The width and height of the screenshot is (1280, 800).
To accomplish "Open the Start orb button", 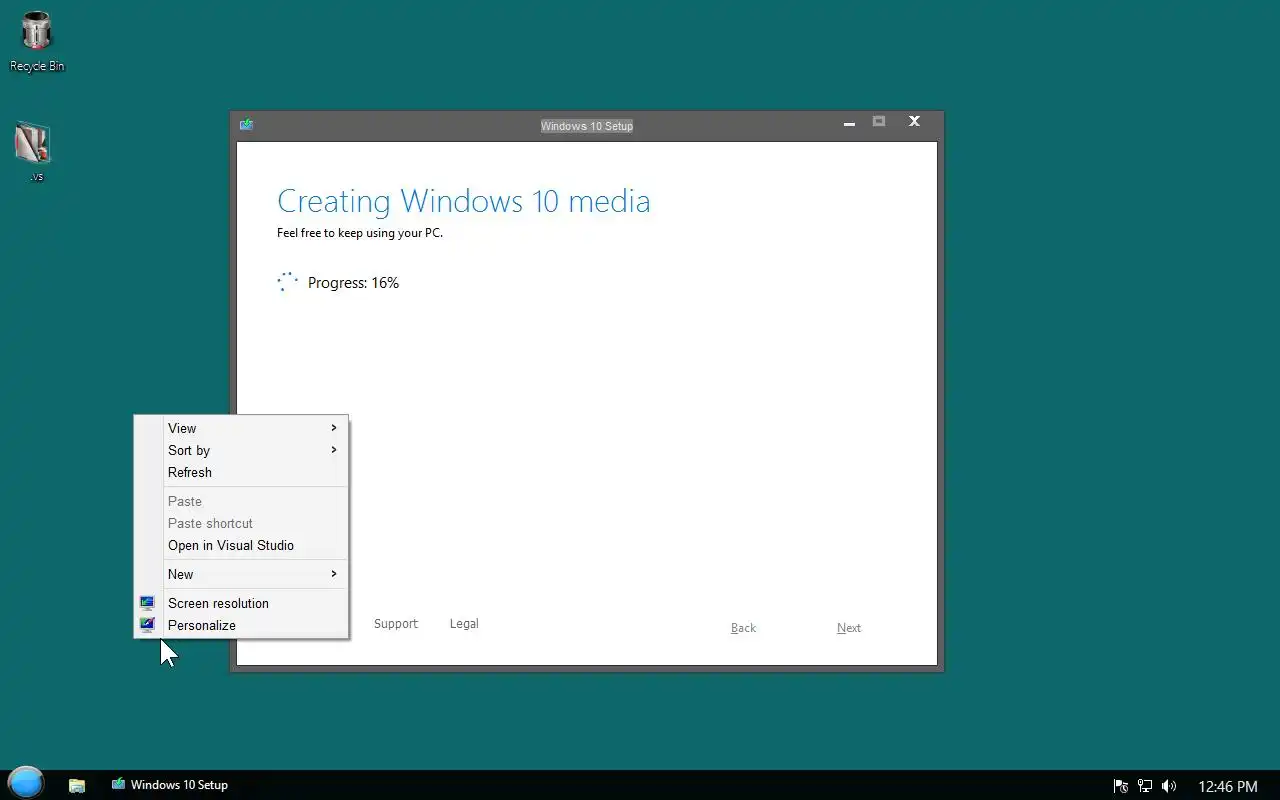I will [x=26, y=783].
